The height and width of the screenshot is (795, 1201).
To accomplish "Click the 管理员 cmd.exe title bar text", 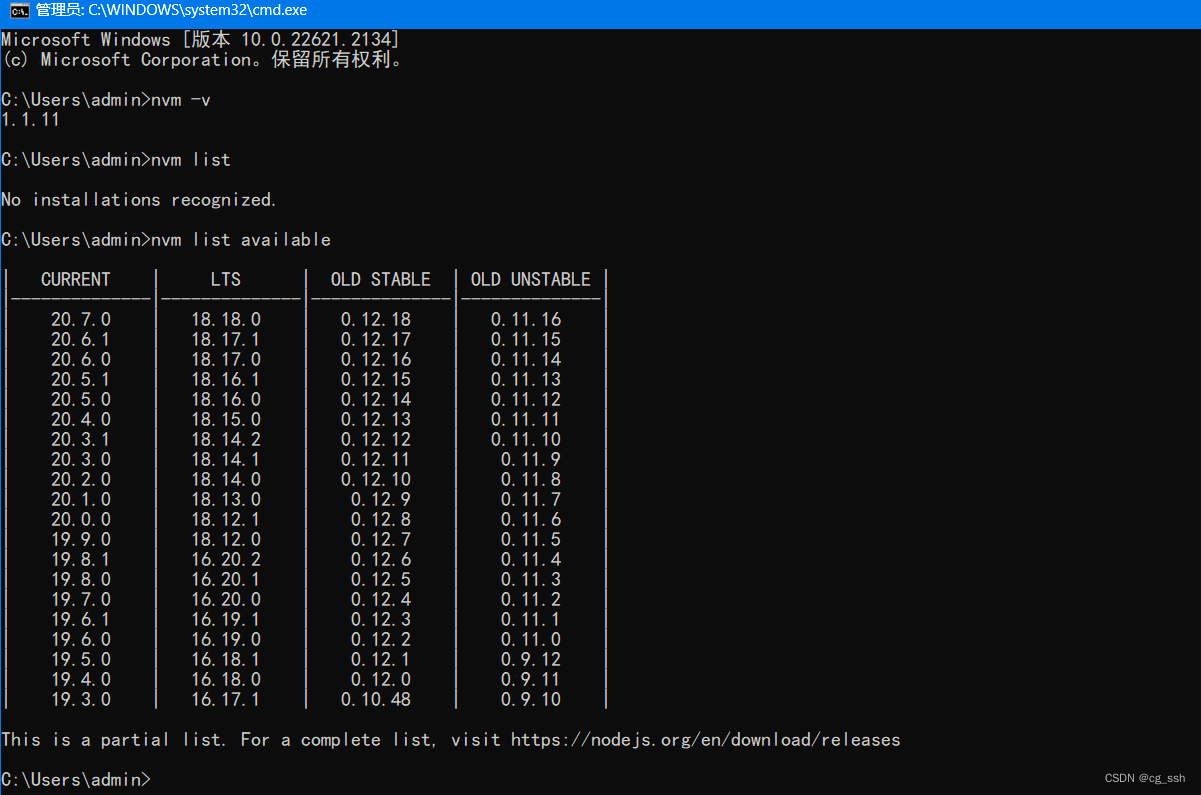I will click(x=170, y=10).
